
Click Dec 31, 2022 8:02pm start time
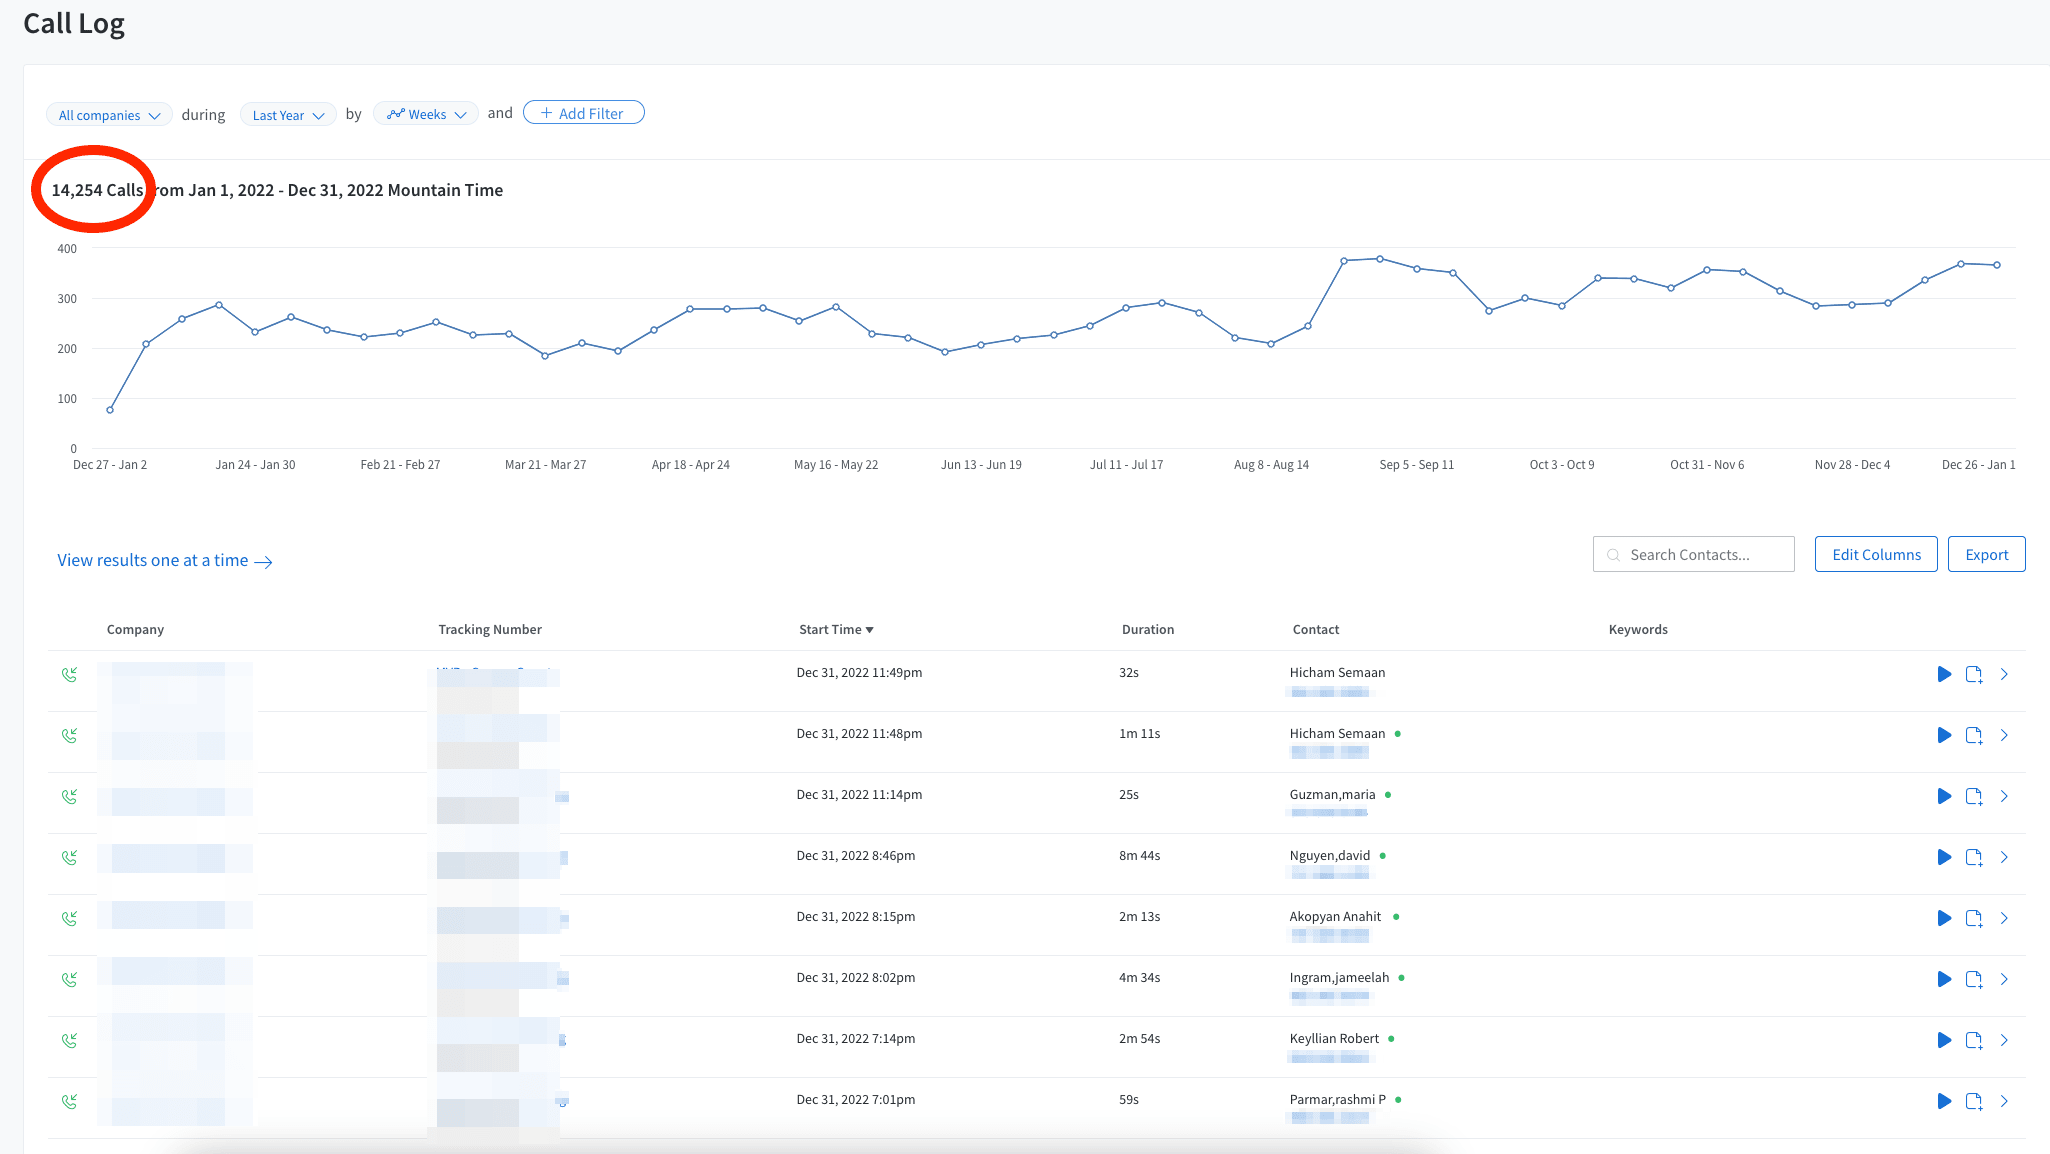click(856, 977)
